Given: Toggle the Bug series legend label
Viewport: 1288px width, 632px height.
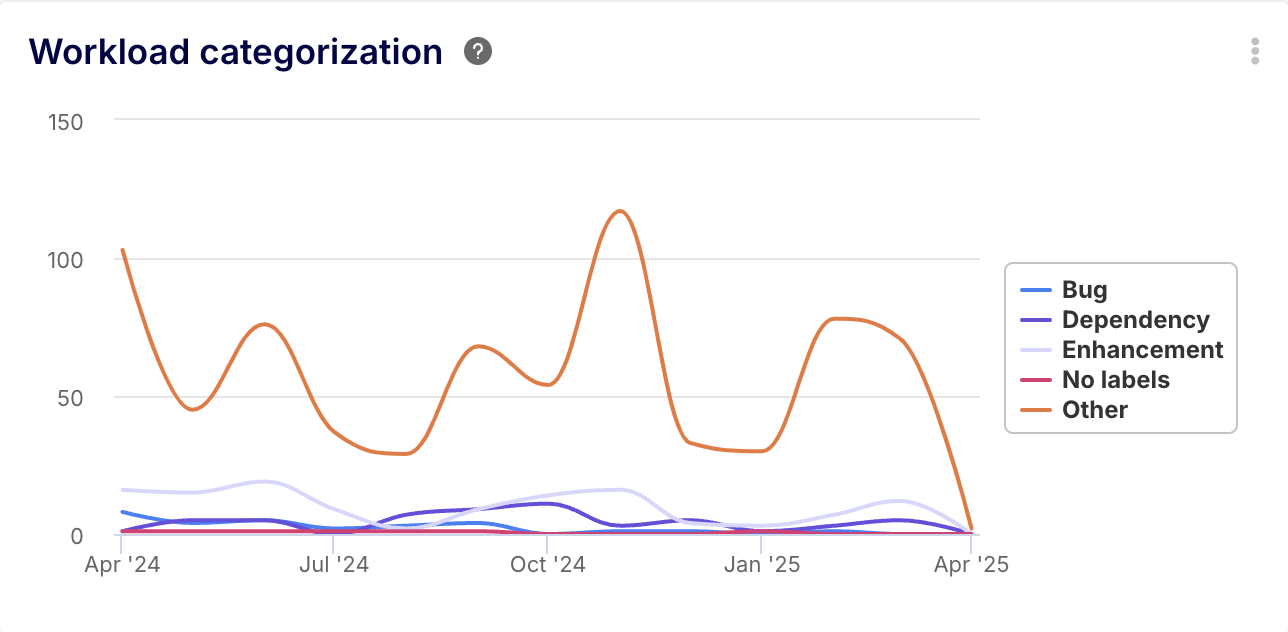Looking at the screenshot, I should [1084, 290].
